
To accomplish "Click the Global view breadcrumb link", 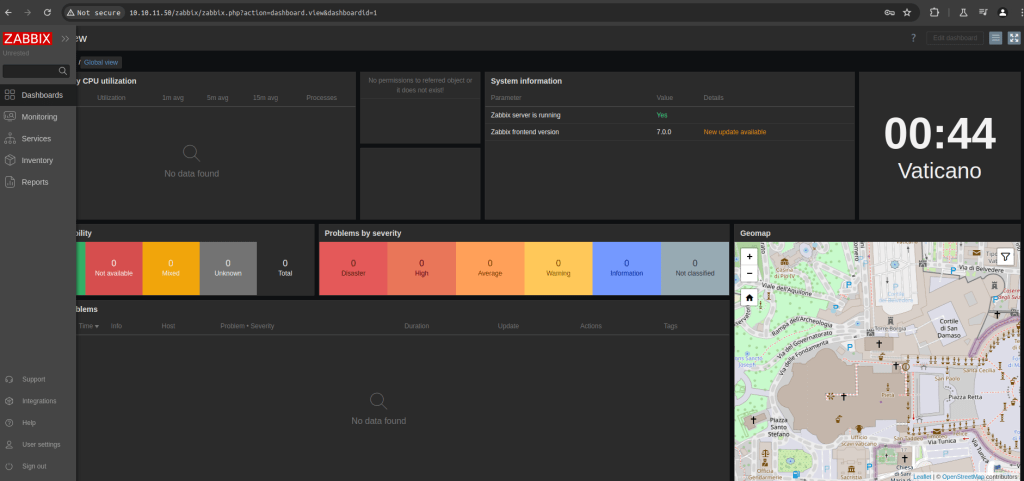I will click(102, 62).
